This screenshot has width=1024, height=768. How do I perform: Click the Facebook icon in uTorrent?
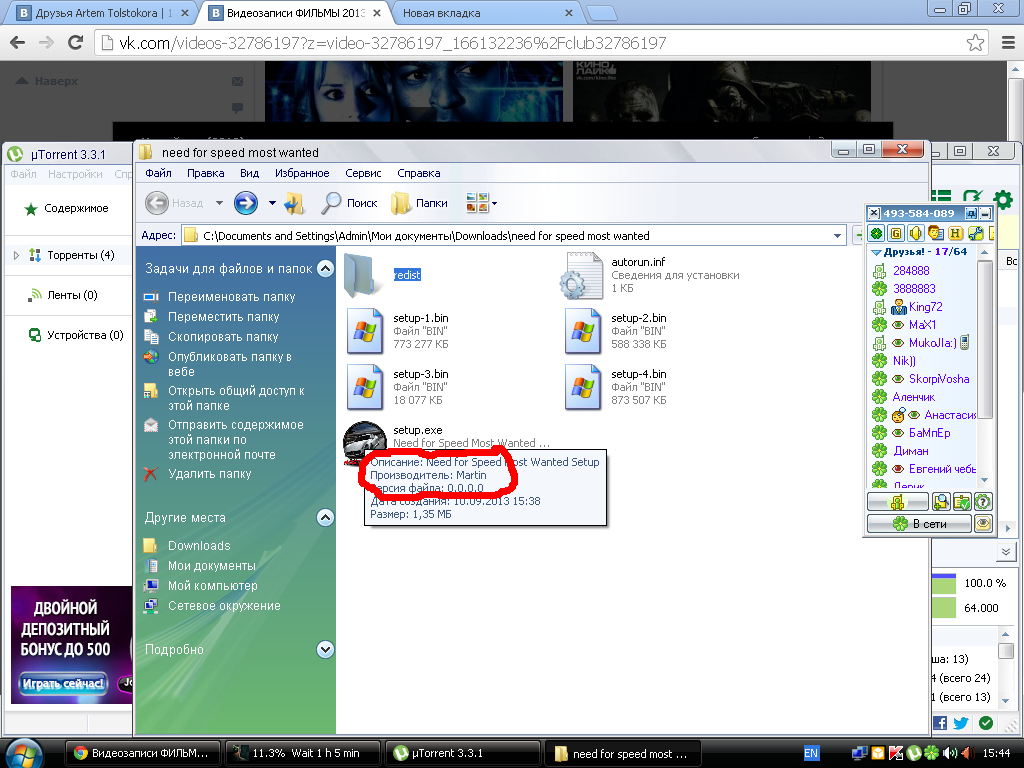coord(940,722)
